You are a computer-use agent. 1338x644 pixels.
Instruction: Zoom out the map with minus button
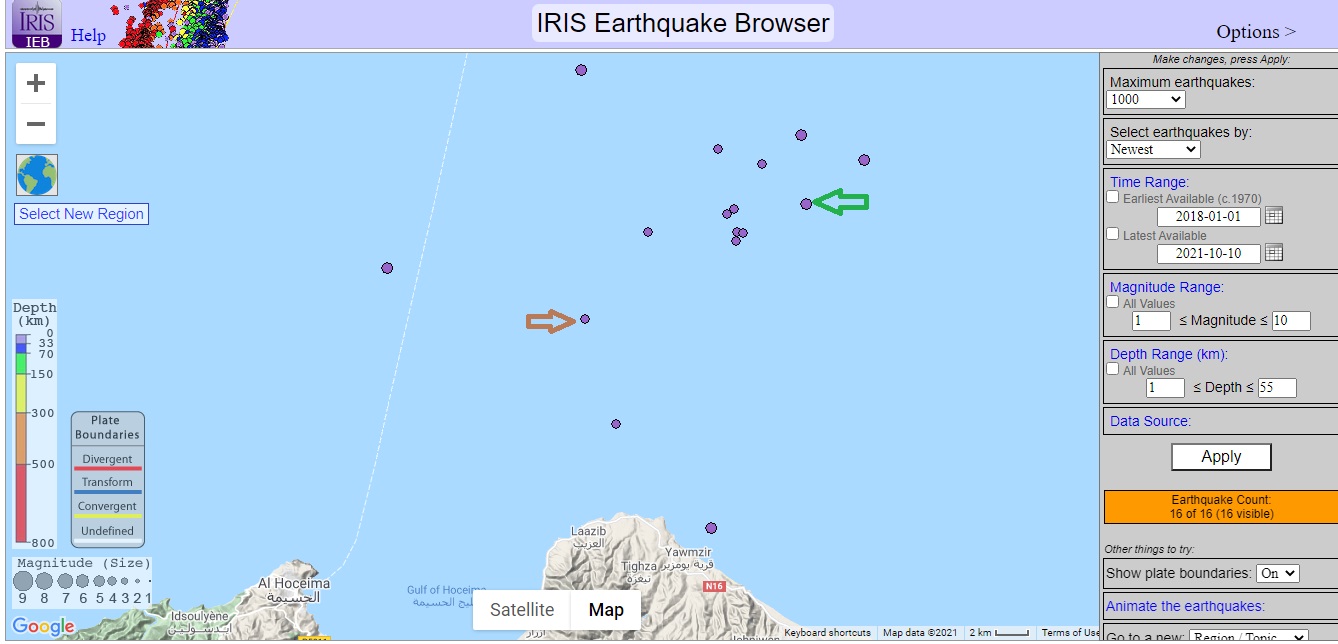point(36,124)
